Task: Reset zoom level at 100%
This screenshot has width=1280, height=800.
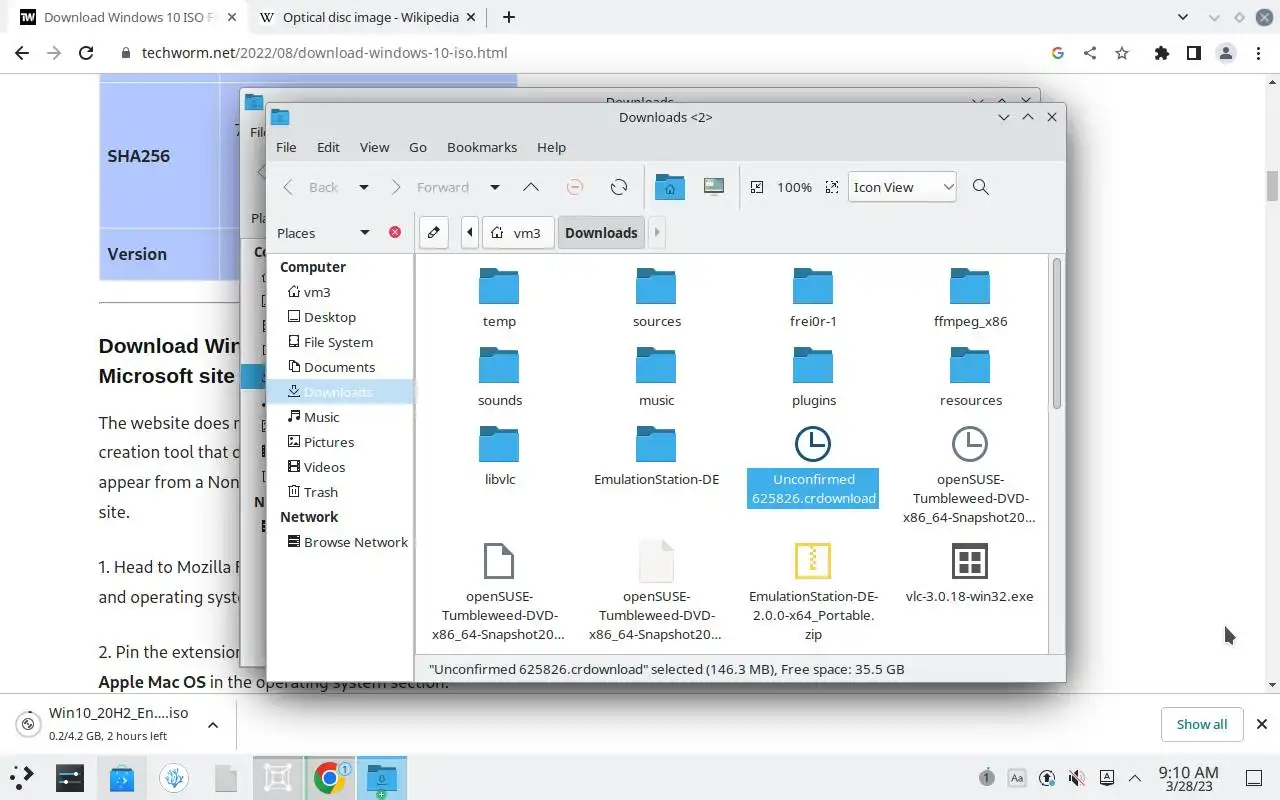Action: click(x=794, y=187)
